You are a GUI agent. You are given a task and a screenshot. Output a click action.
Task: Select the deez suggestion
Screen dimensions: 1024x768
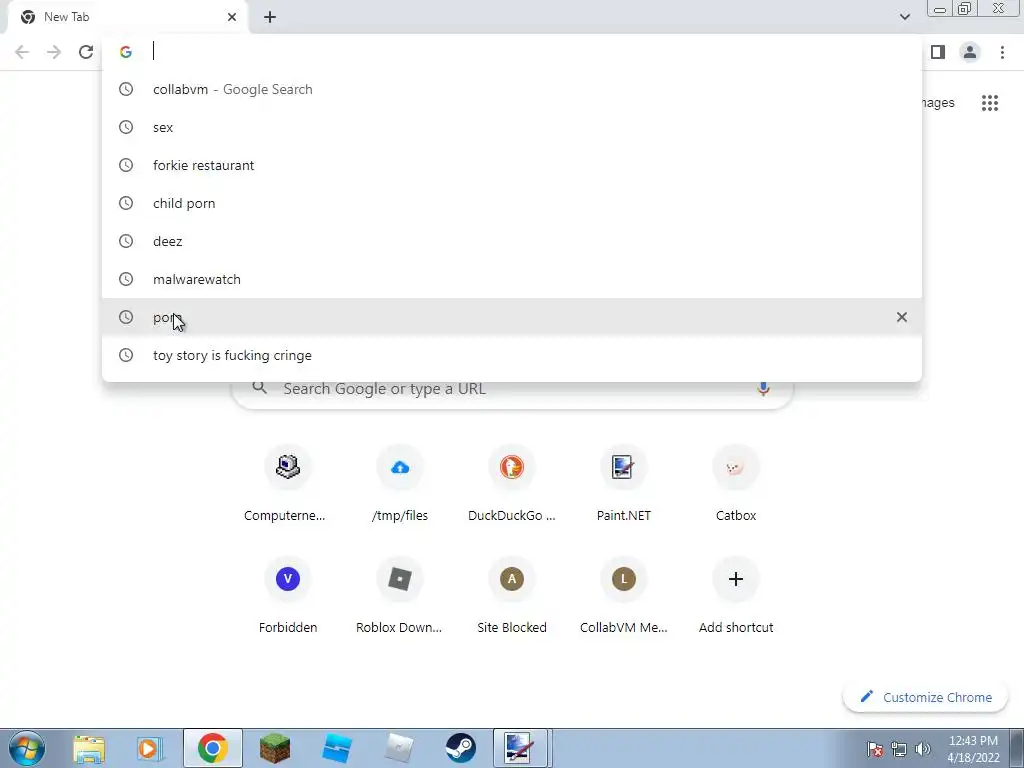pyautogui.click(x=512, y=241)
